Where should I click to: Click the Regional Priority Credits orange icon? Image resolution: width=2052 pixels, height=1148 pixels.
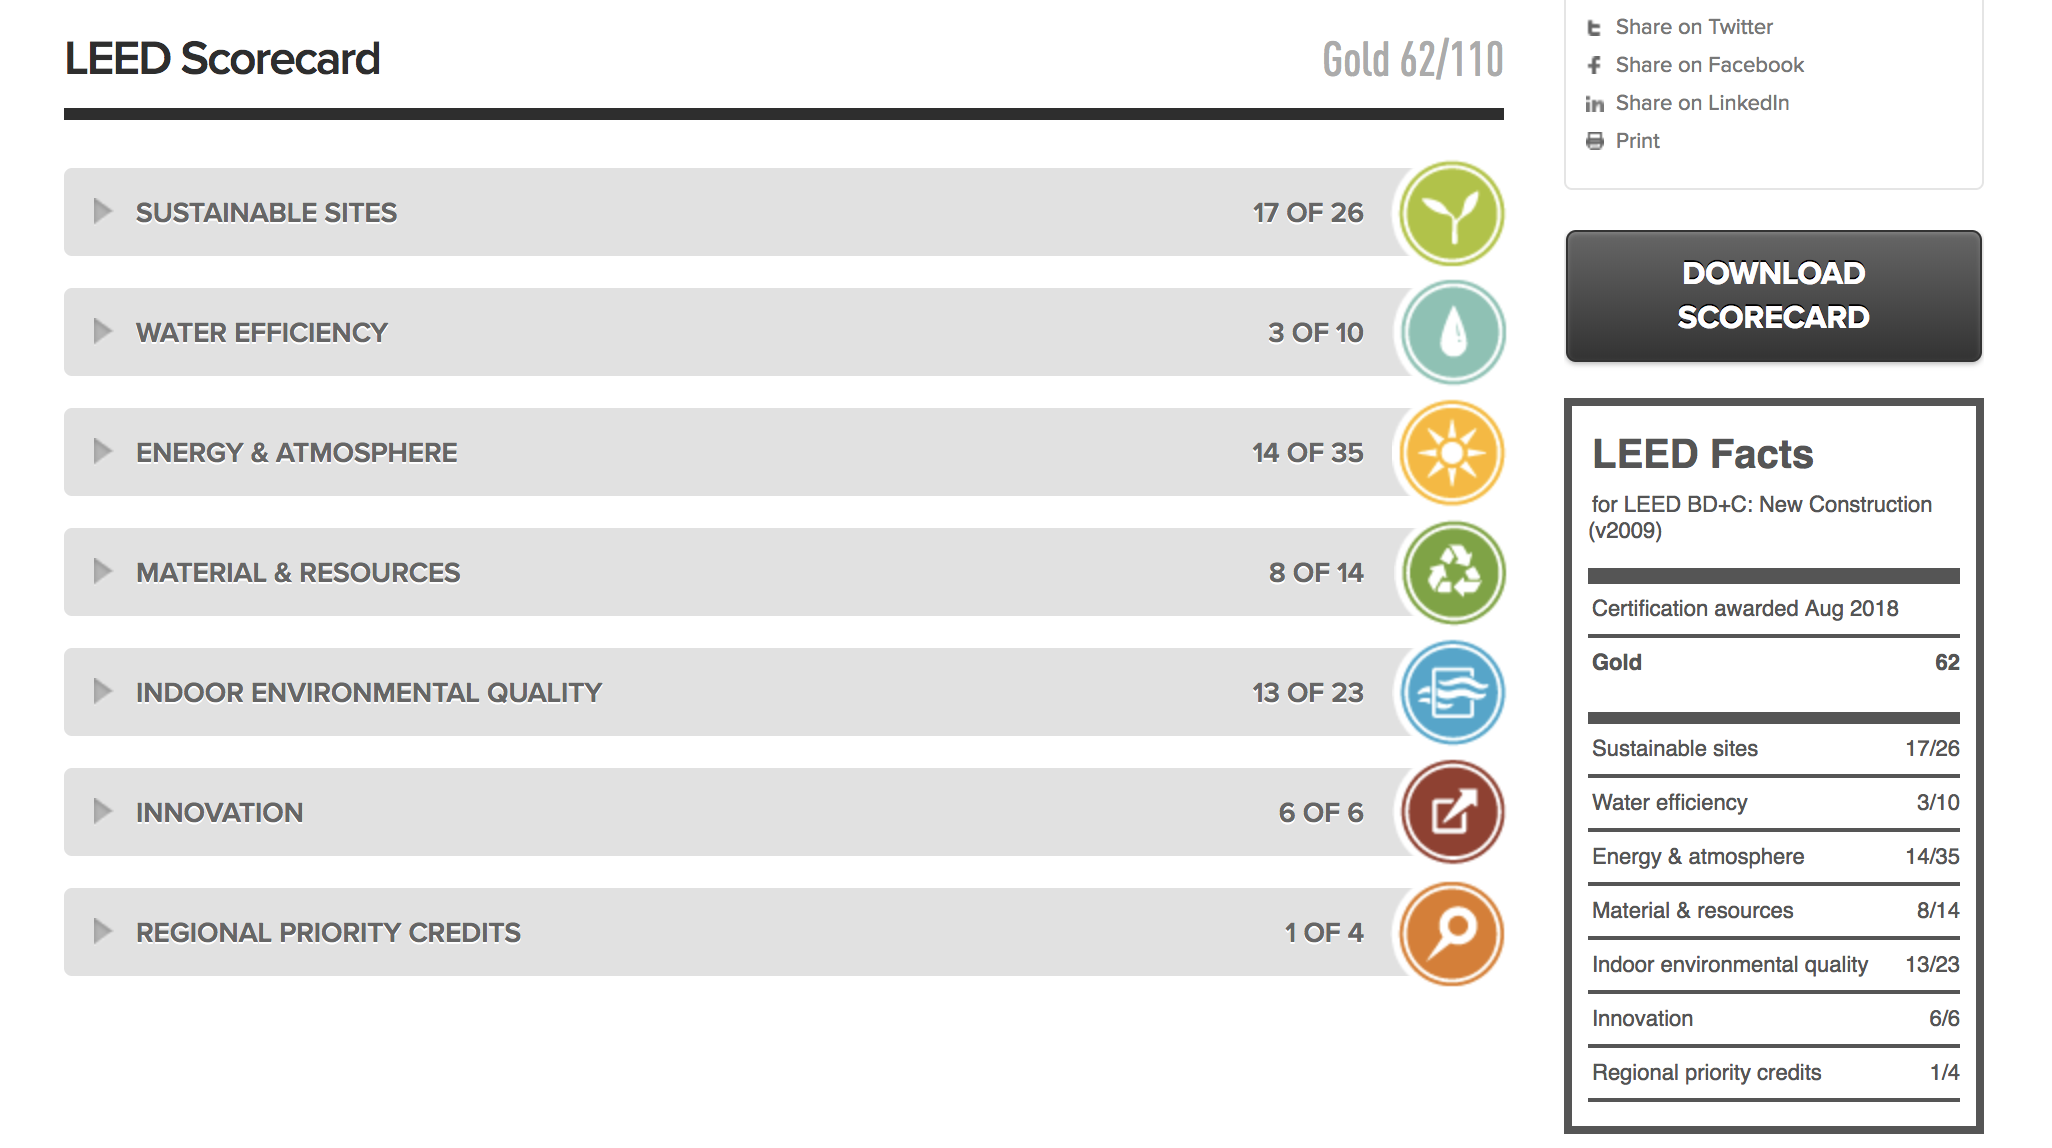tap(1452, 933)
